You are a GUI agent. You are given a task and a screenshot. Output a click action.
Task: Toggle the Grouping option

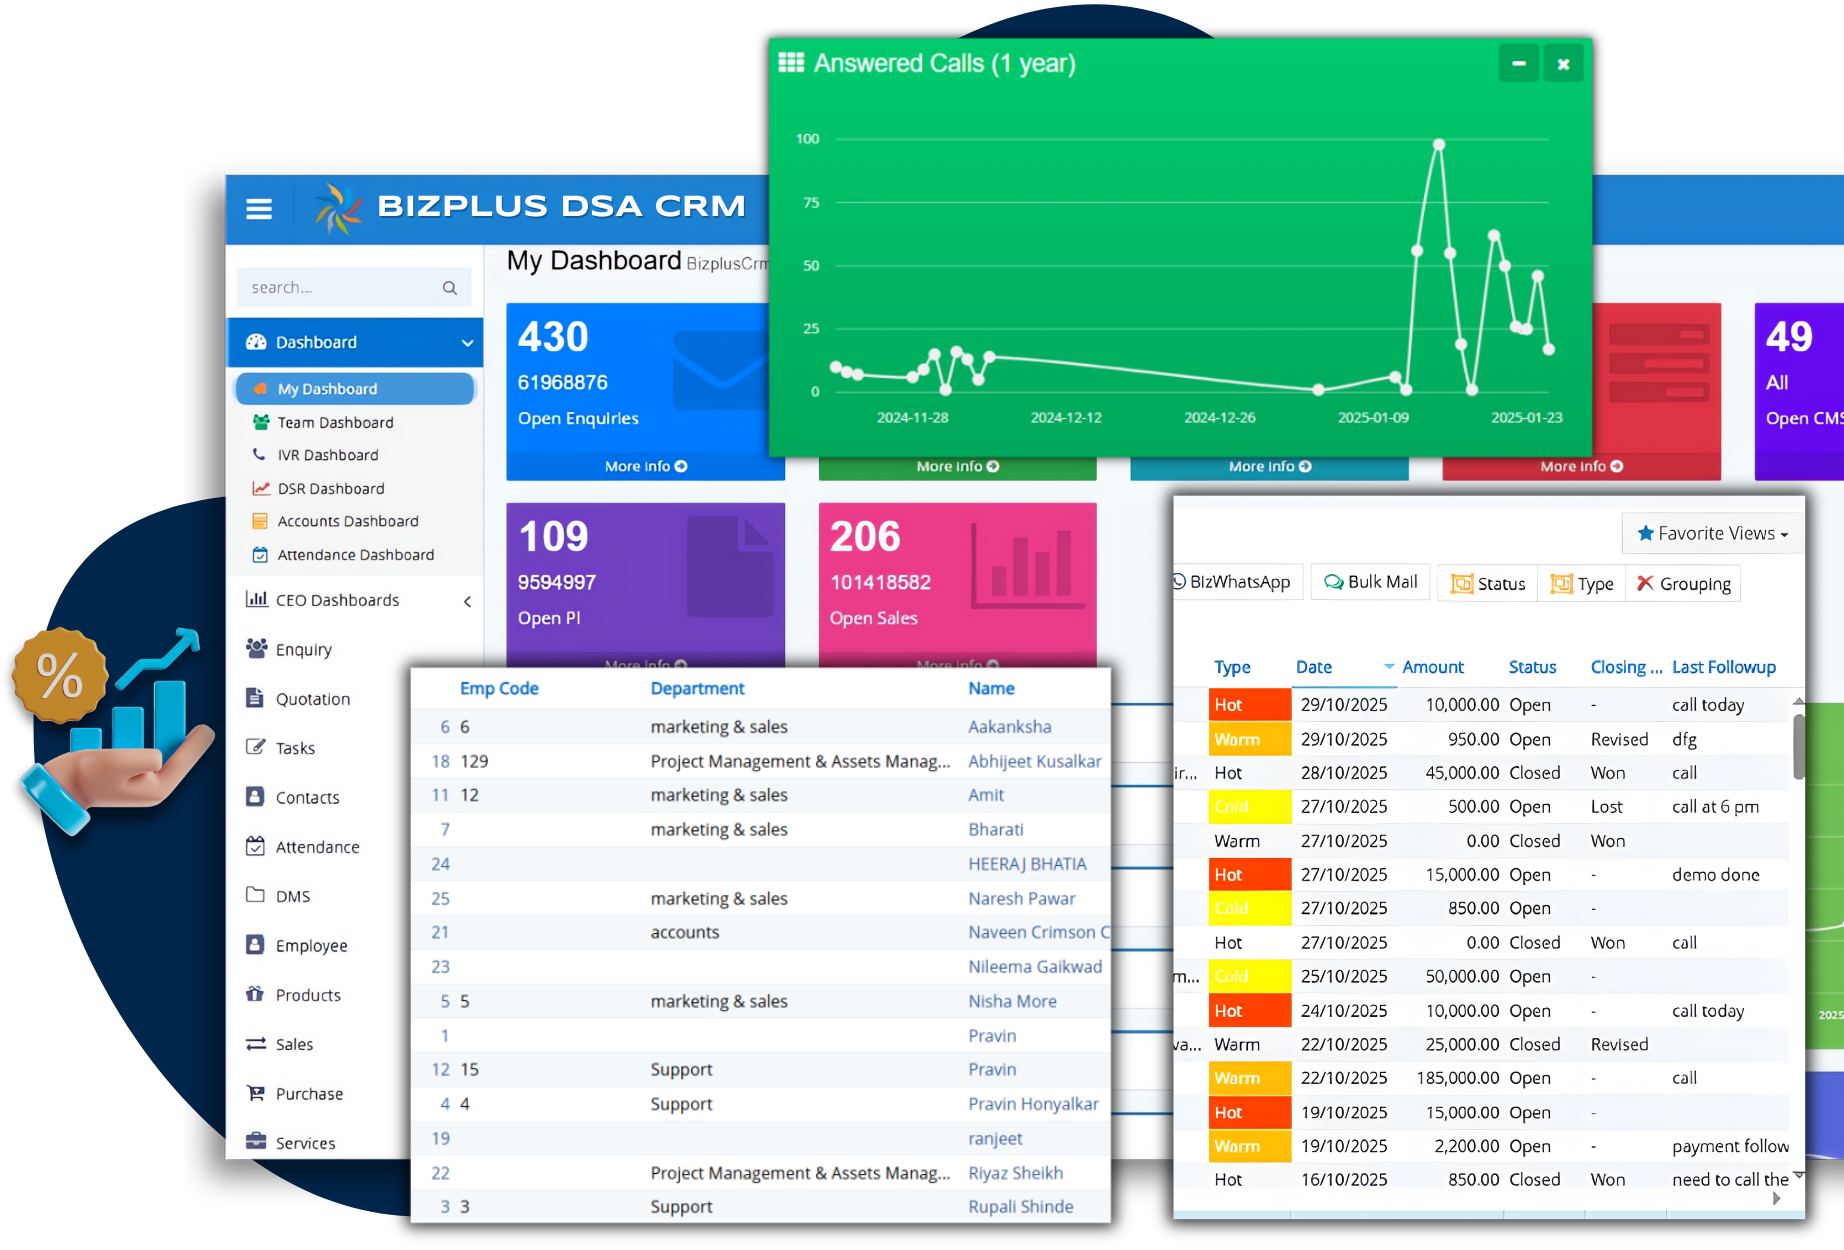[x=1682, y=583]
